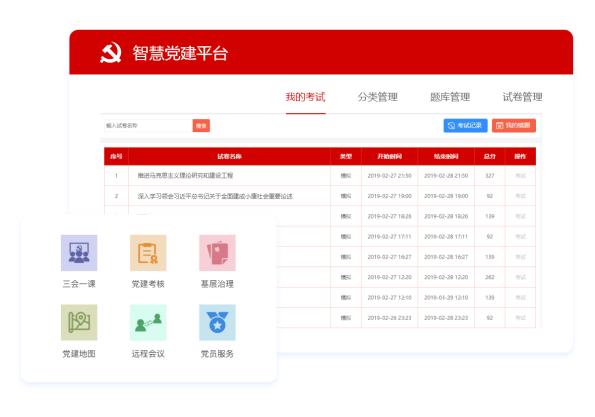The image size is (595, 417).
Task: Open the 党建考核 assessment icon
Action: pos(148,253)
